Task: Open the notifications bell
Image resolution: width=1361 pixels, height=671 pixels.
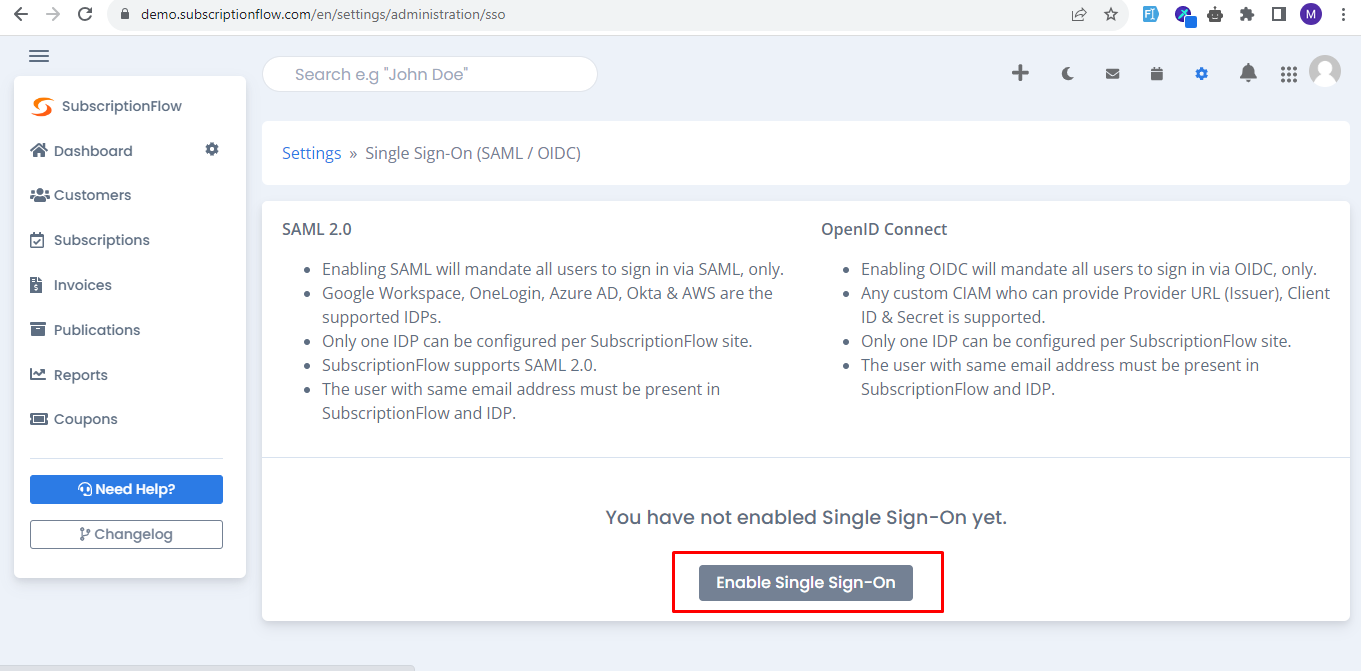Action: coord(1248,73)
